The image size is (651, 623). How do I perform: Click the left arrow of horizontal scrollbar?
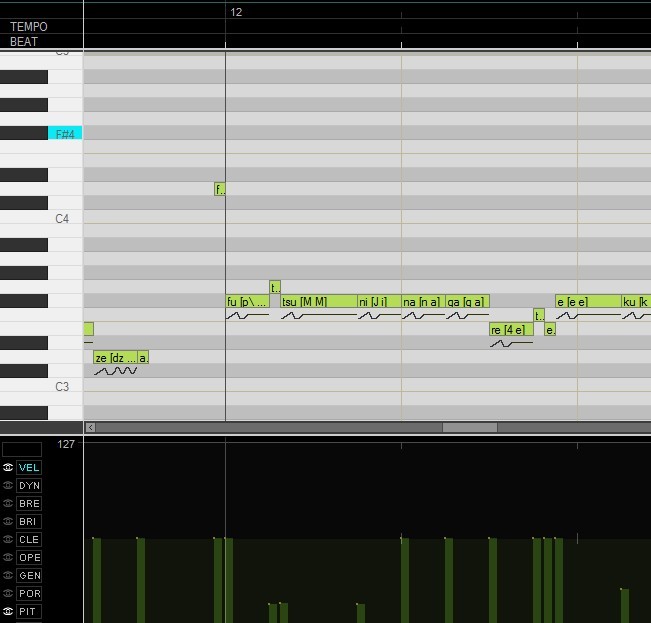coord(91,427)
